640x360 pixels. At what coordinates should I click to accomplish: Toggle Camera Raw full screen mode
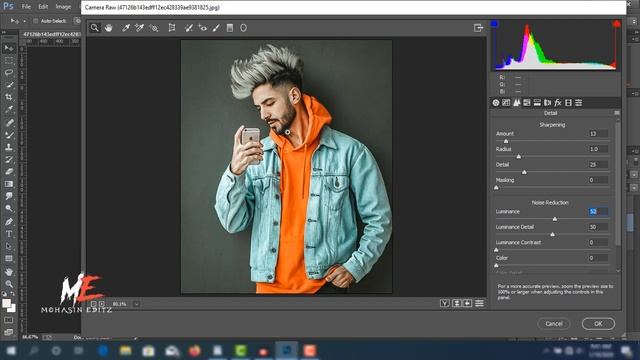tap(478, 28)
